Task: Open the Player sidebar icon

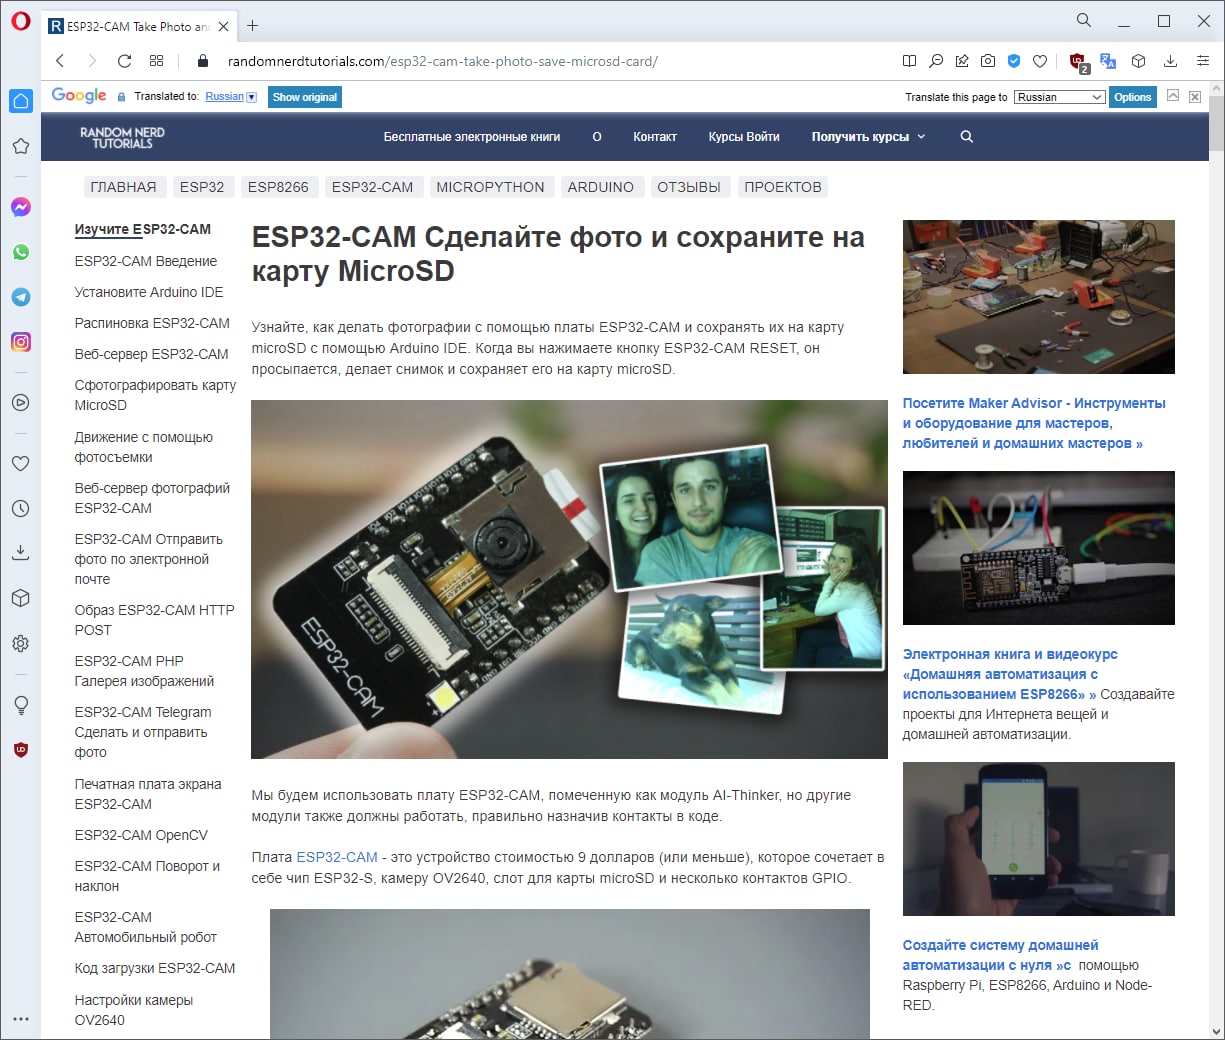Action: pos(20,403)
